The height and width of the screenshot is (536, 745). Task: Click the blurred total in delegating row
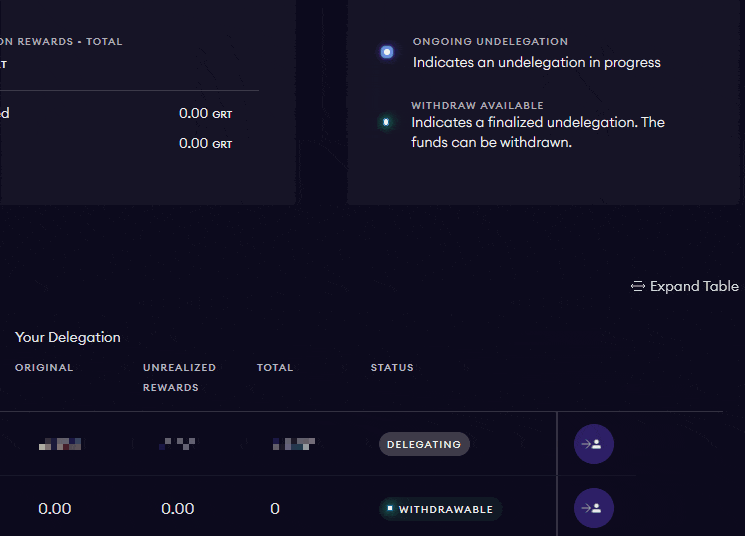(x=294, y=444)
